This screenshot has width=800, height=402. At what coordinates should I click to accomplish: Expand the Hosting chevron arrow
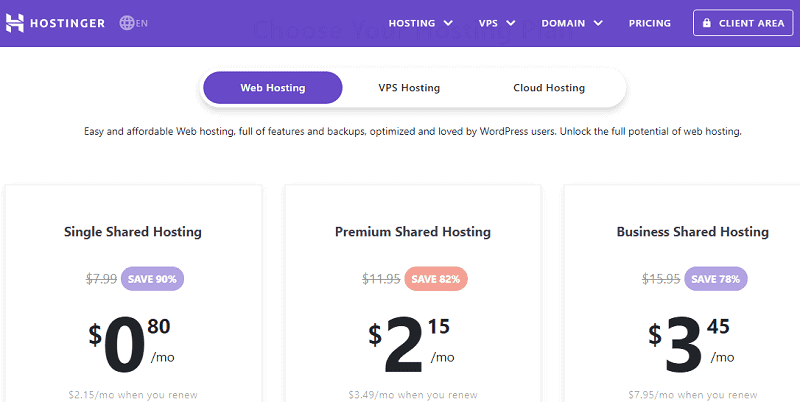pos(448,23)
